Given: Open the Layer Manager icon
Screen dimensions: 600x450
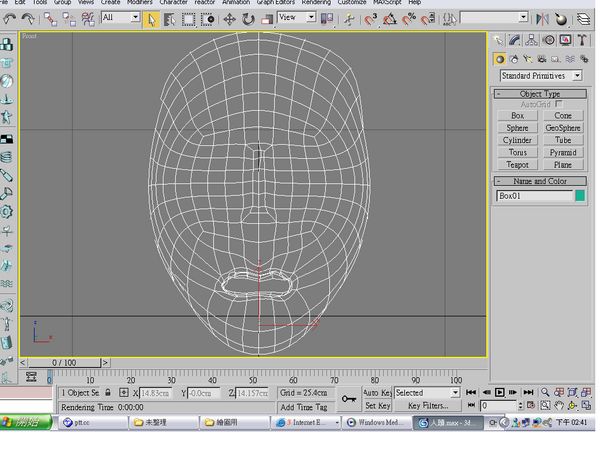Looking at the screenshot, I should (583, 19).
